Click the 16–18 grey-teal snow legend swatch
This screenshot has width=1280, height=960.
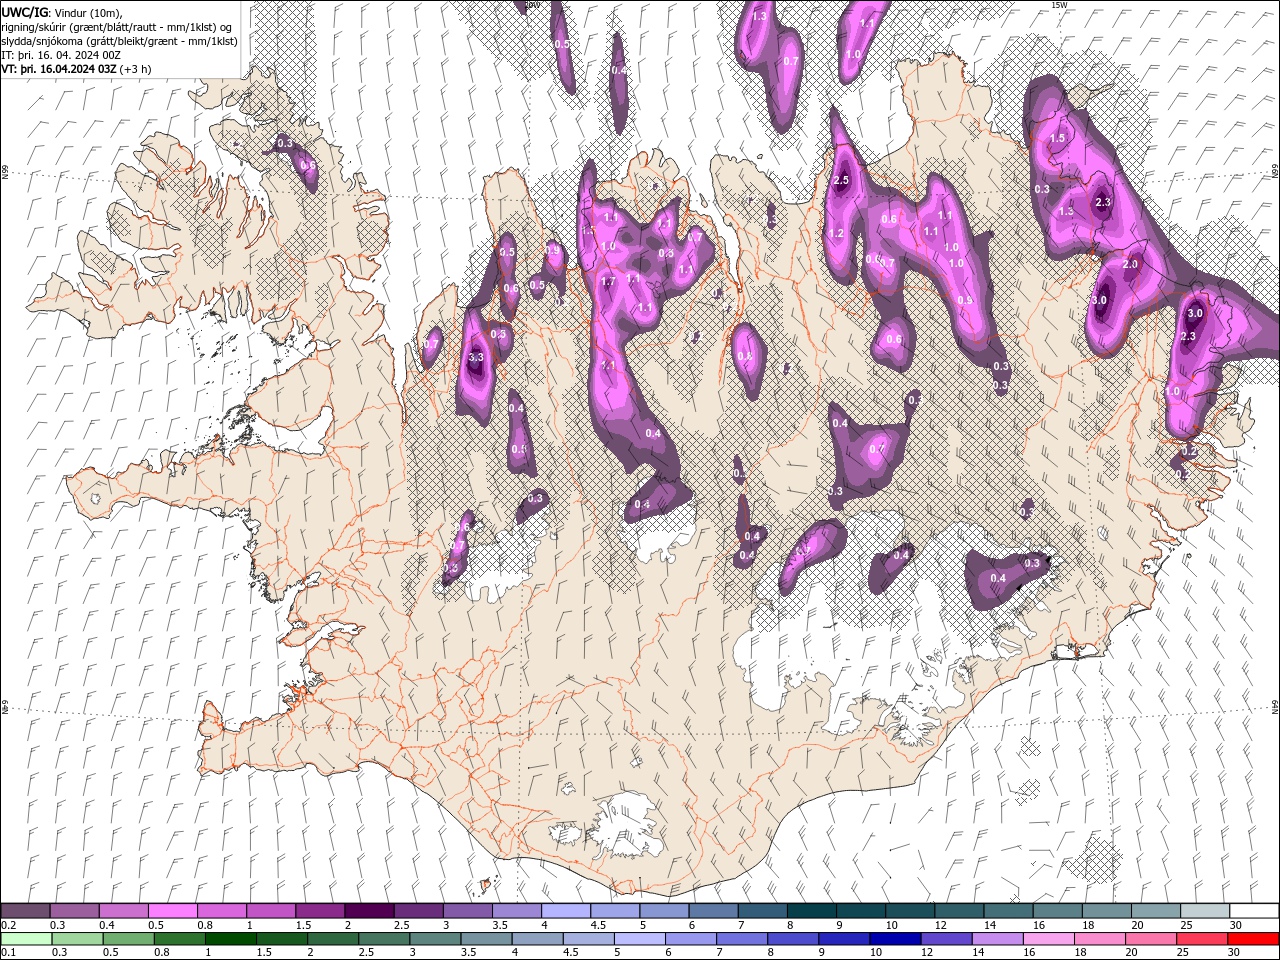pyautogui.click(x=1057, y=911)
